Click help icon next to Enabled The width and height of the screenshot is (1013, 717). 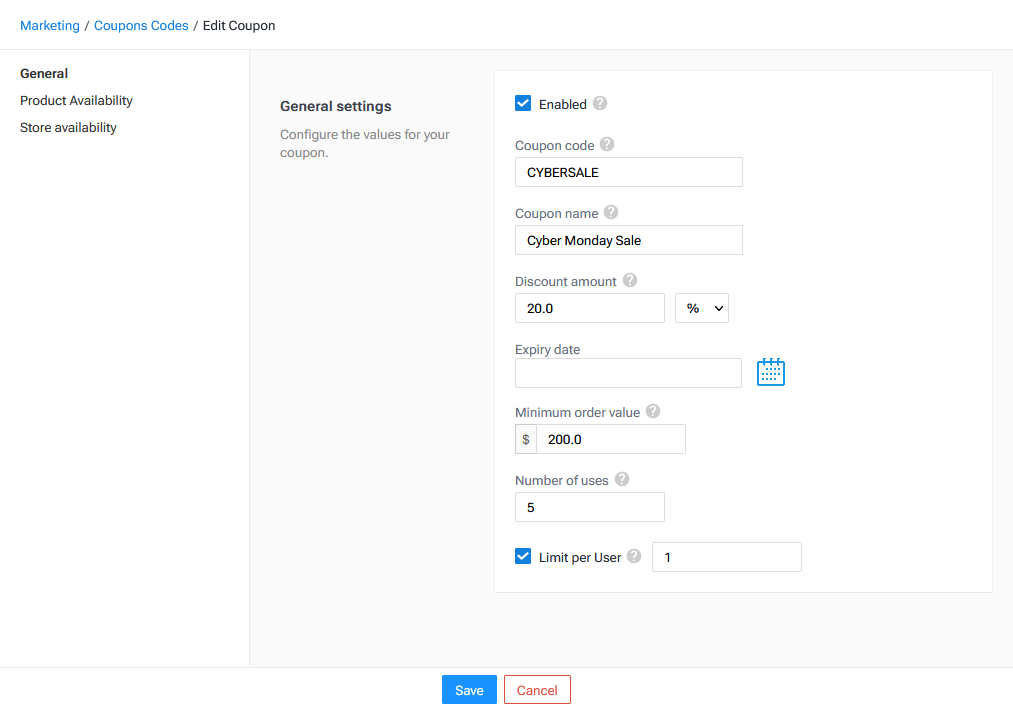600,103
